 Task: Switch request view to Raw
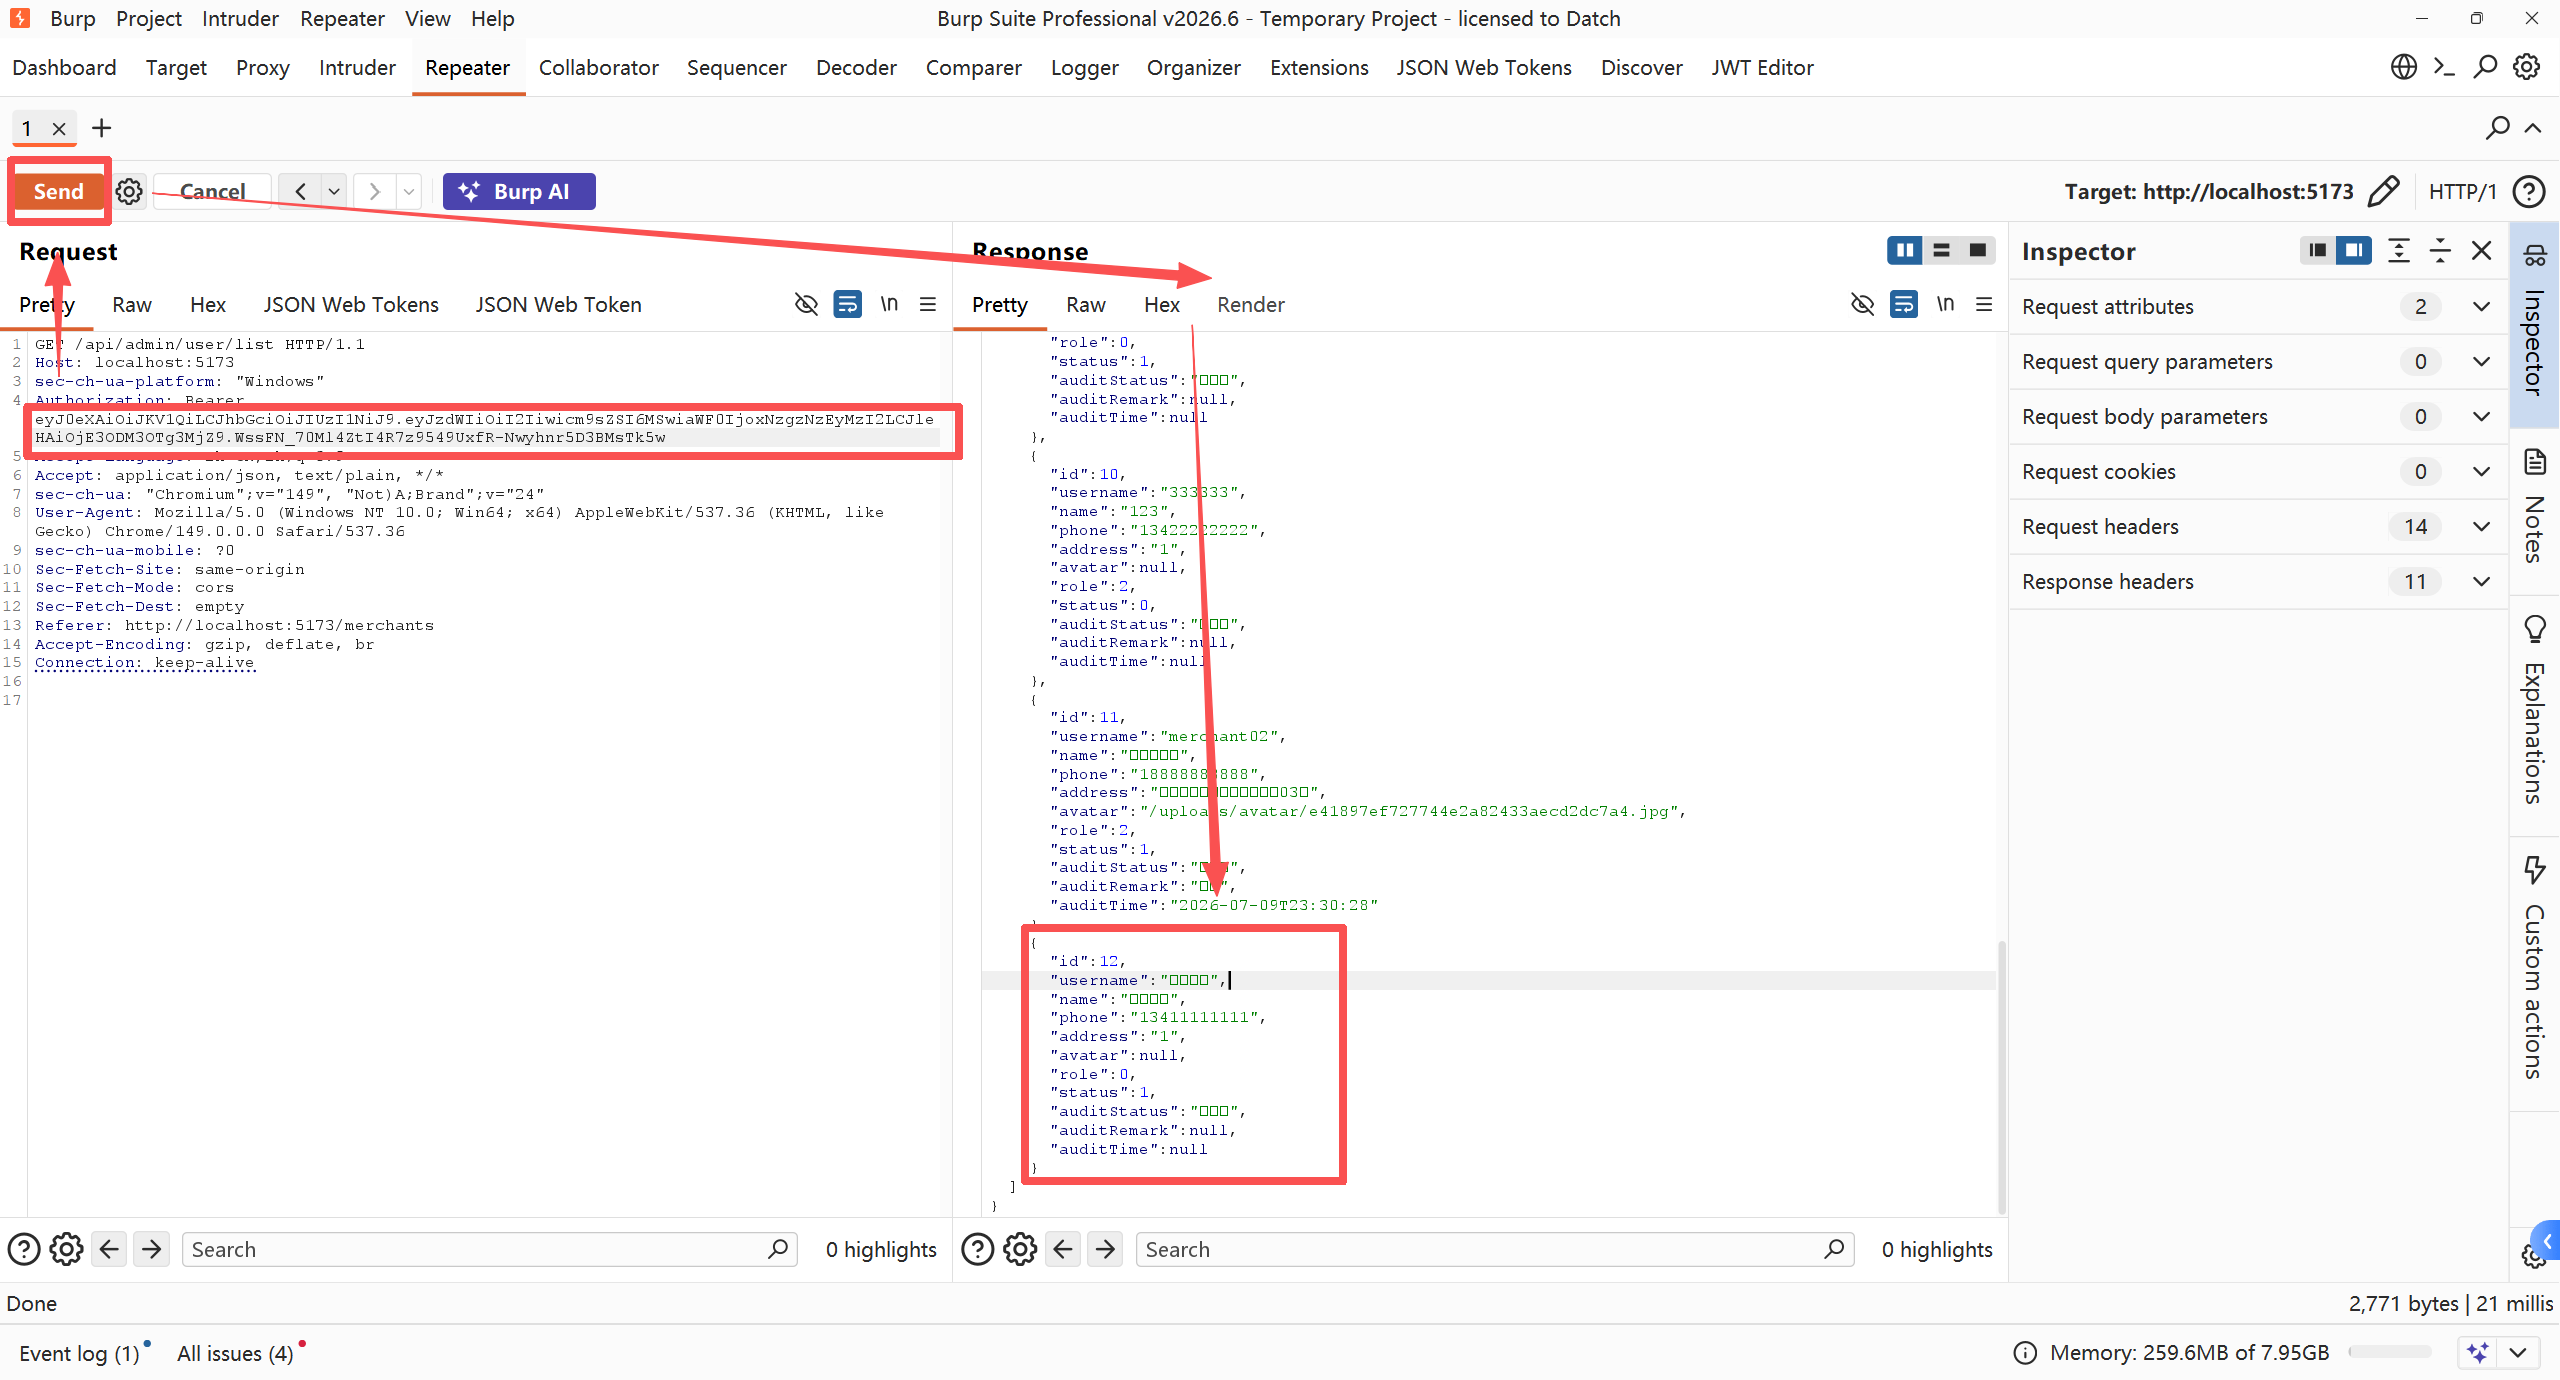(131, 304)
